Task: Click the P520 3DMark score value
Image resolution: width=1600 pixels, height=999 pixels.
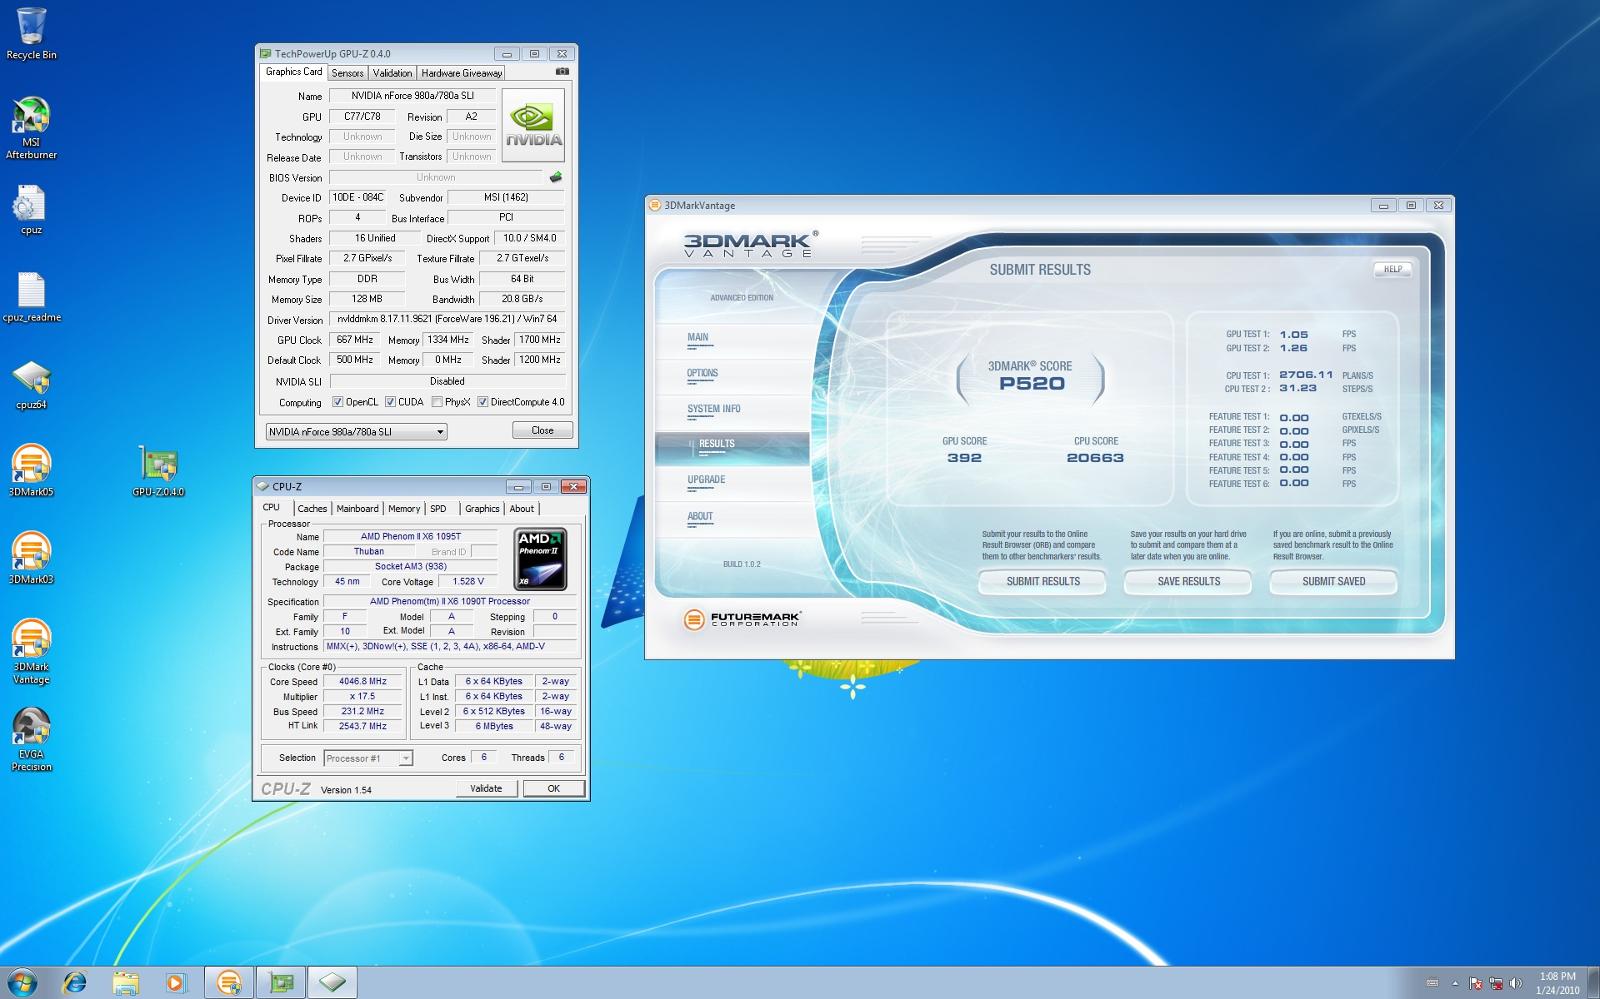Action: coord(1031,384)
